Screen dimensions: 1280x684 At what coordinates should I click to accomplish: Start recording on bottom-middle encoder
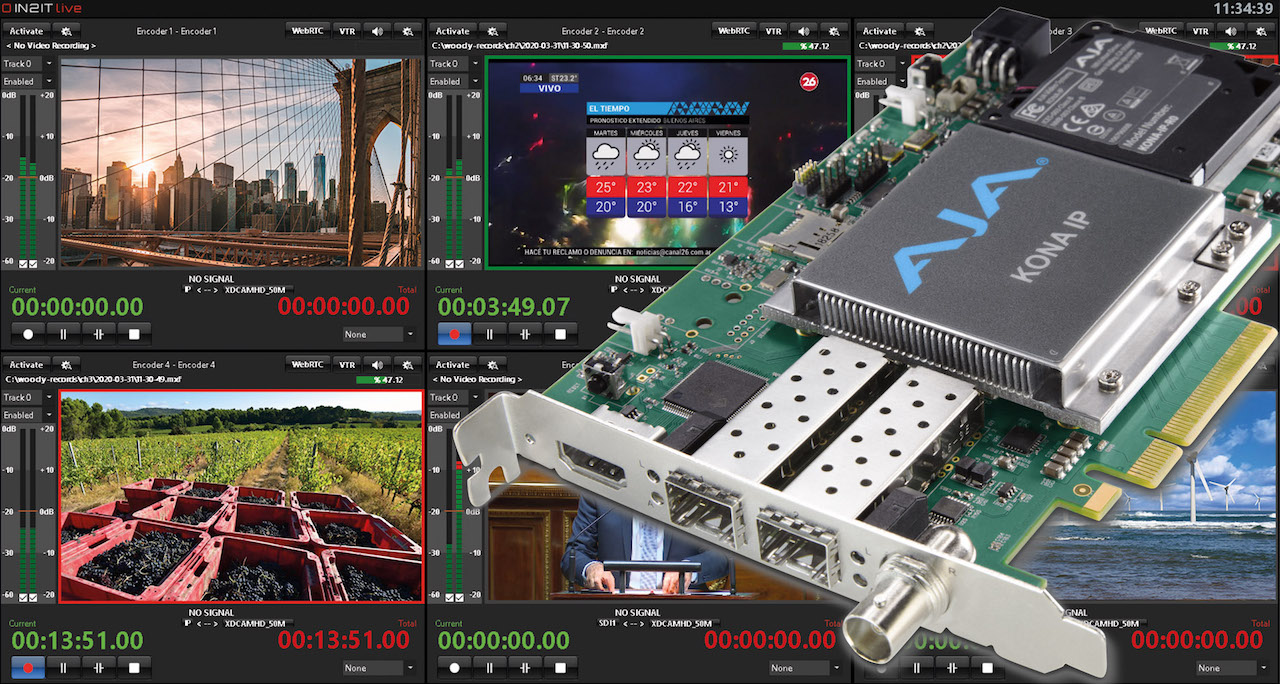tap(454, 667)
